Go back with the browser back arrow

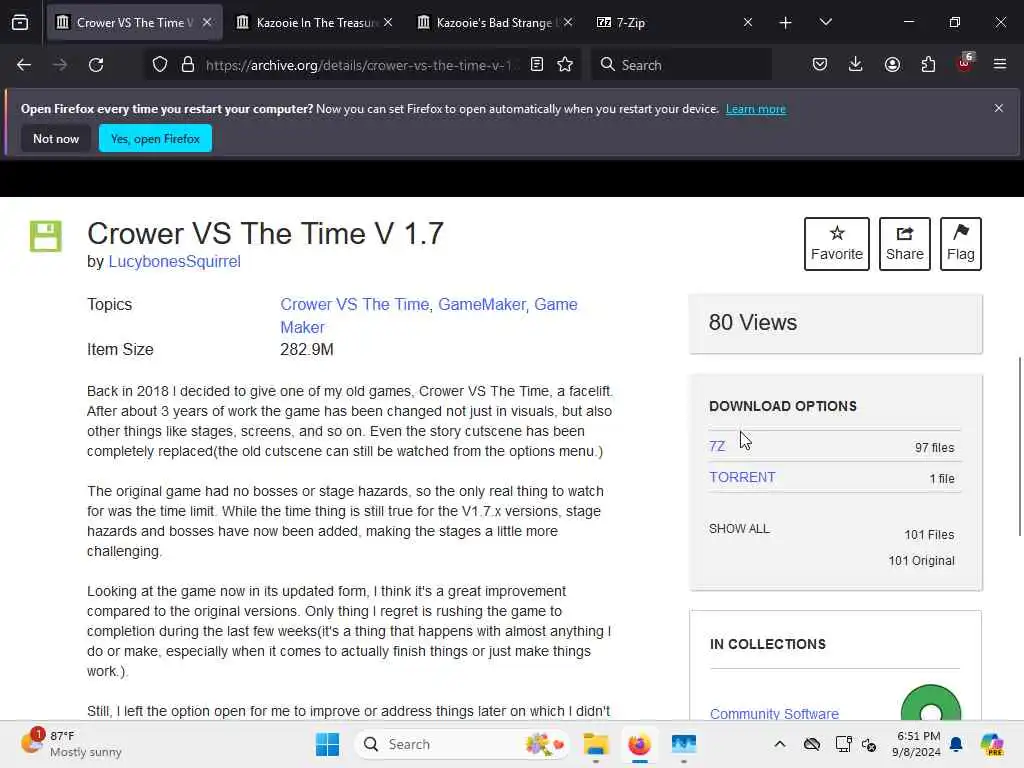point(24,65)
